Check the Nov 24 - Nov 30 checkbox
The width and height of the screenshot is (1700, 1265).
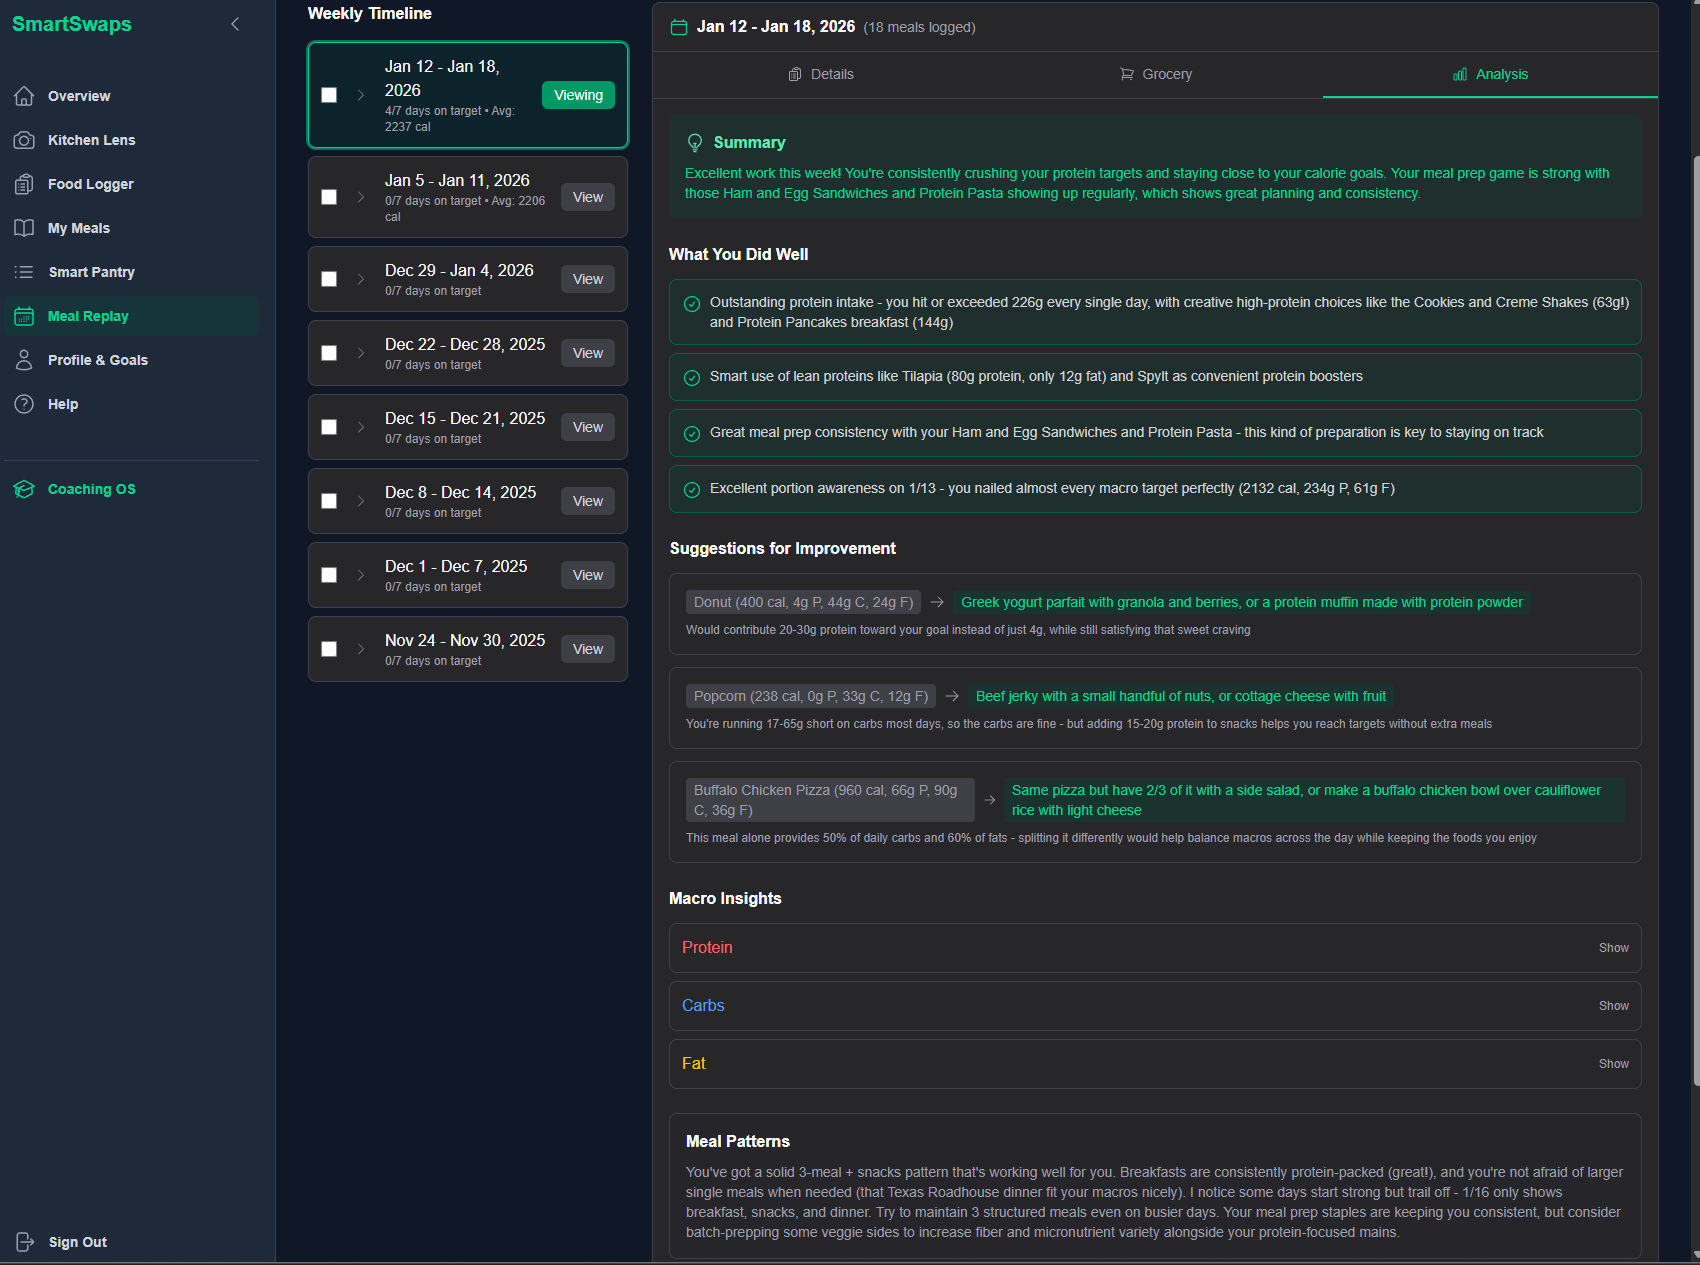tap(329, 649)
